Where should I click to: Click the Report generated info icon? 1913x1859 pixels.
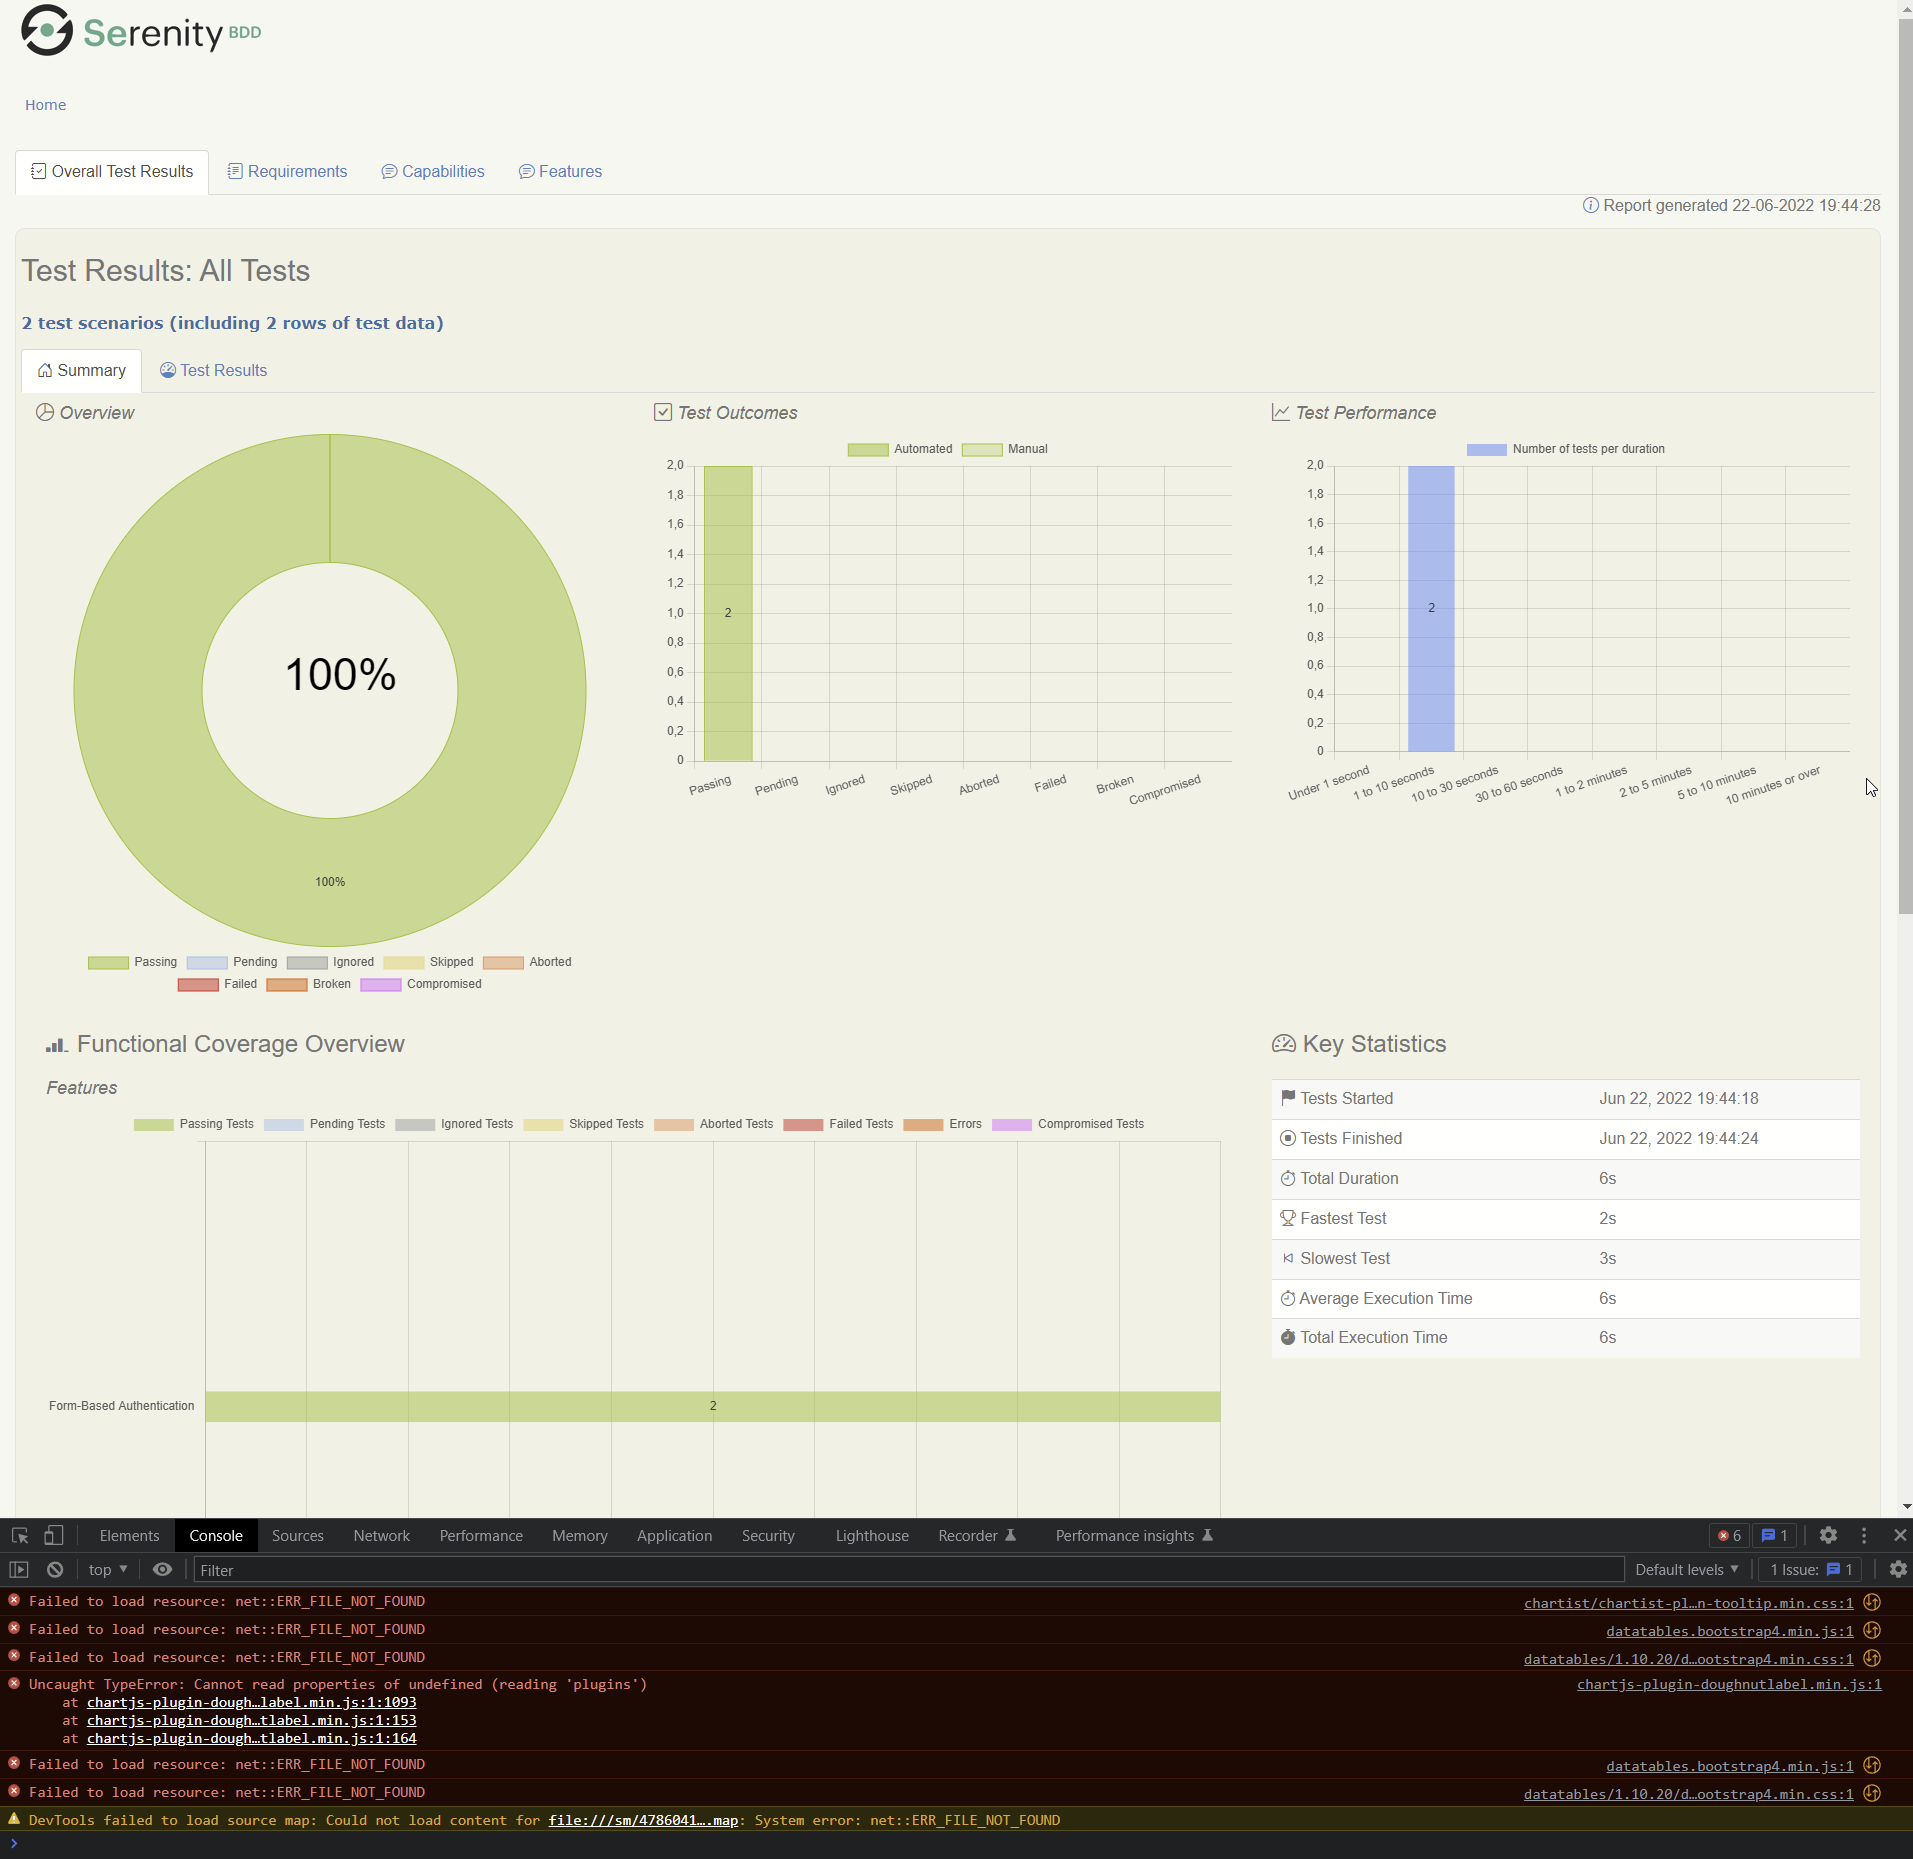[x=1591, y=206]
